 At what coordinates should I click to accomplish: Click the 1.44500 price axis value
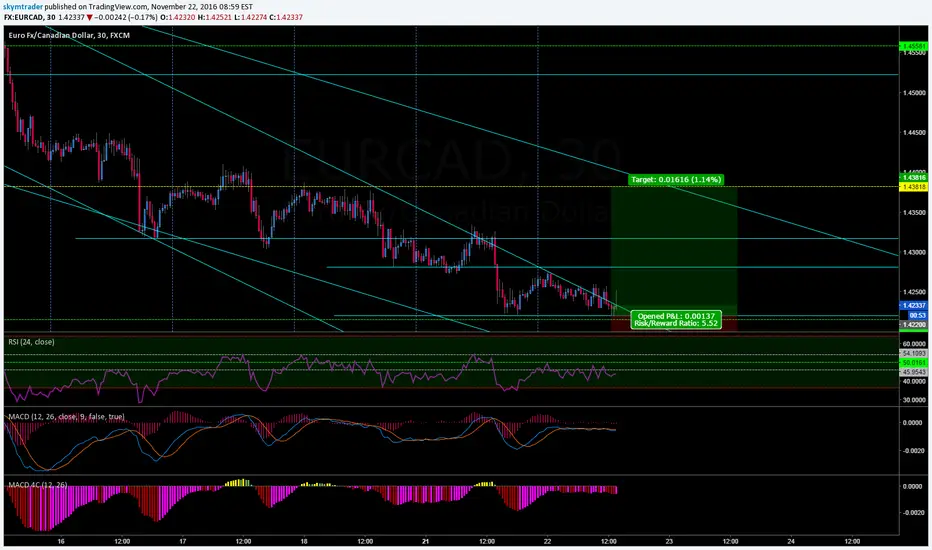tap(915, 133)
